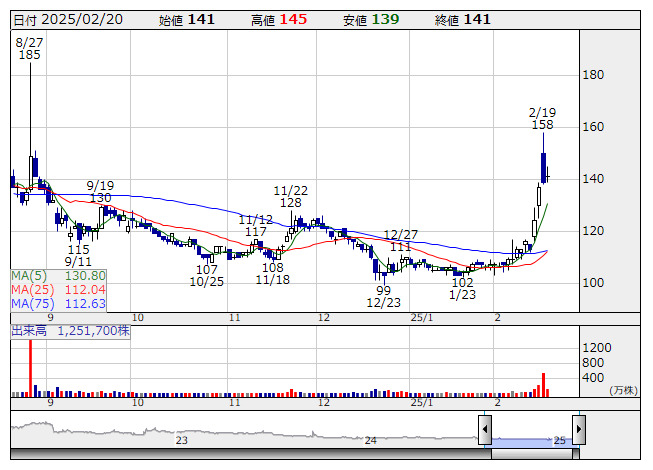Click the 108 11/18 low annotation
This screenshot has width=653, height=470.
(x=272, y=274)
